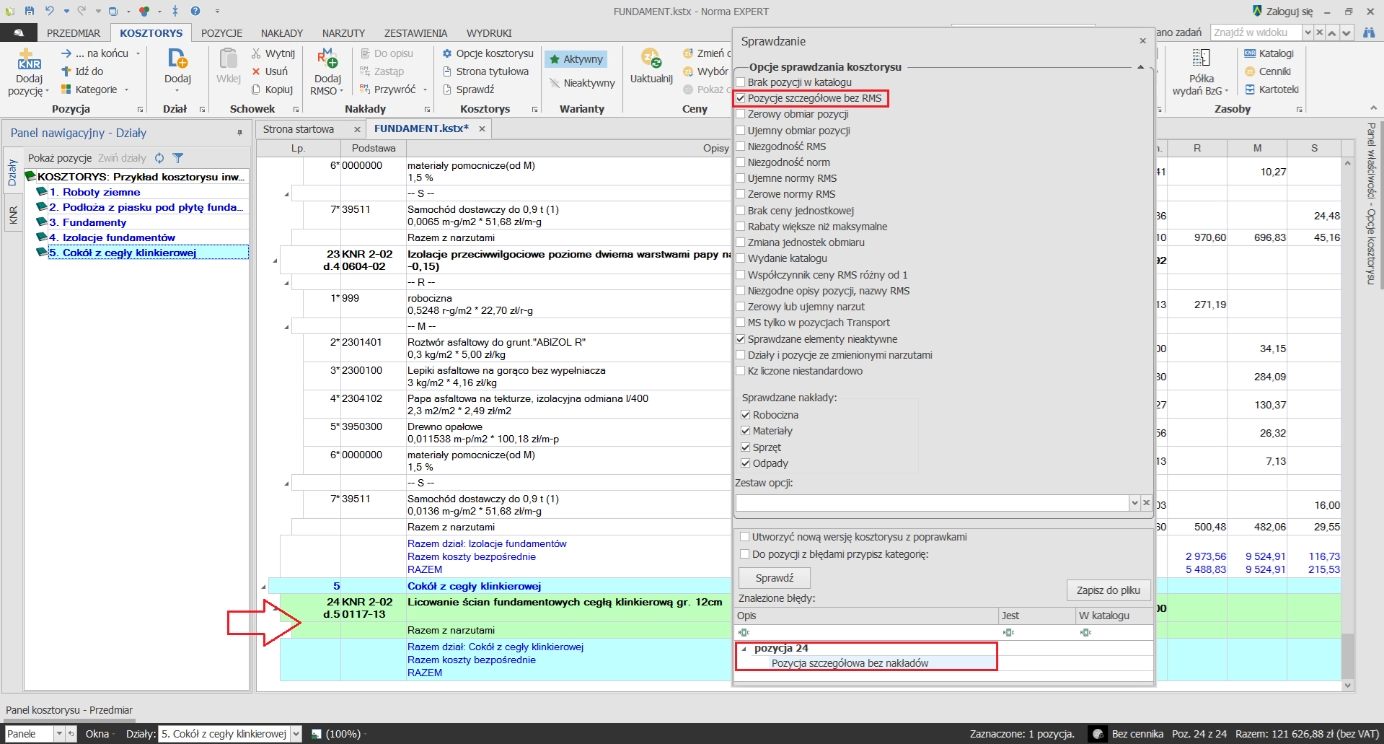The height and width of the screenshot is (744, 1384).
Task: Toggle Utworzyć nową wersję kosztorysu z poprawkami
Action: [743, 537]
